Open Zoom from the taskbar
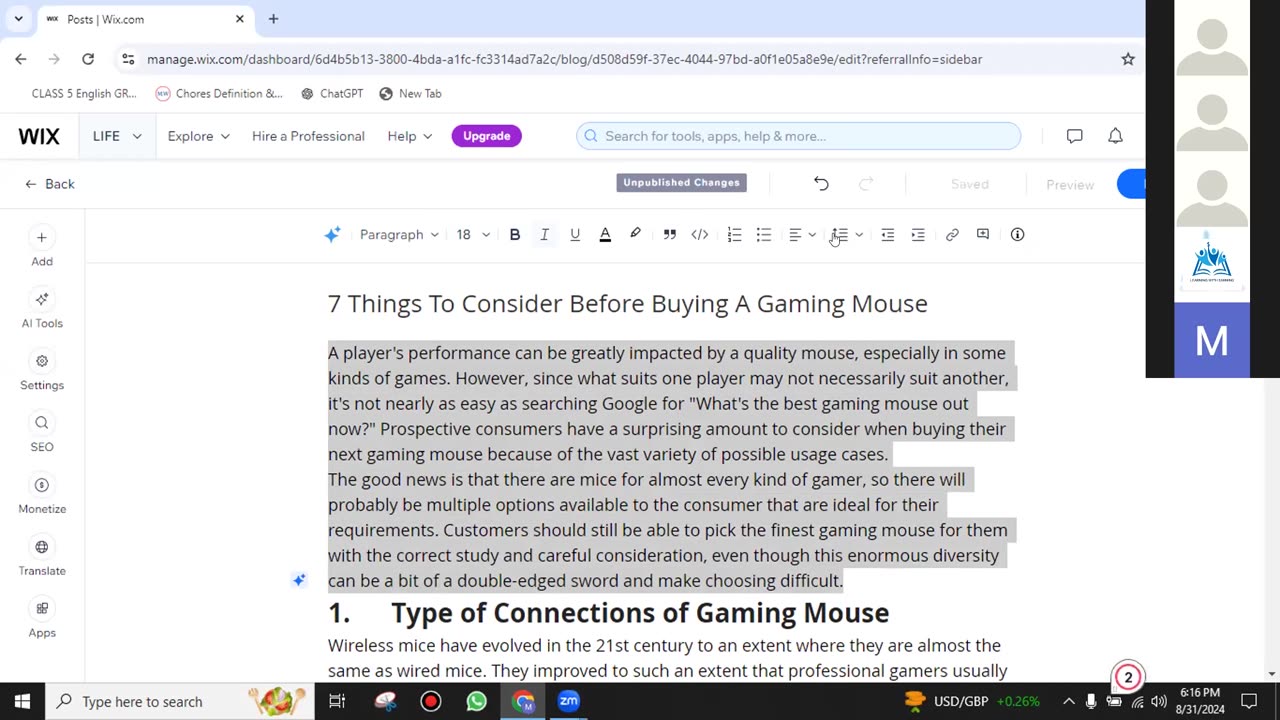The image size is (1280, 720). pos(568,702)
